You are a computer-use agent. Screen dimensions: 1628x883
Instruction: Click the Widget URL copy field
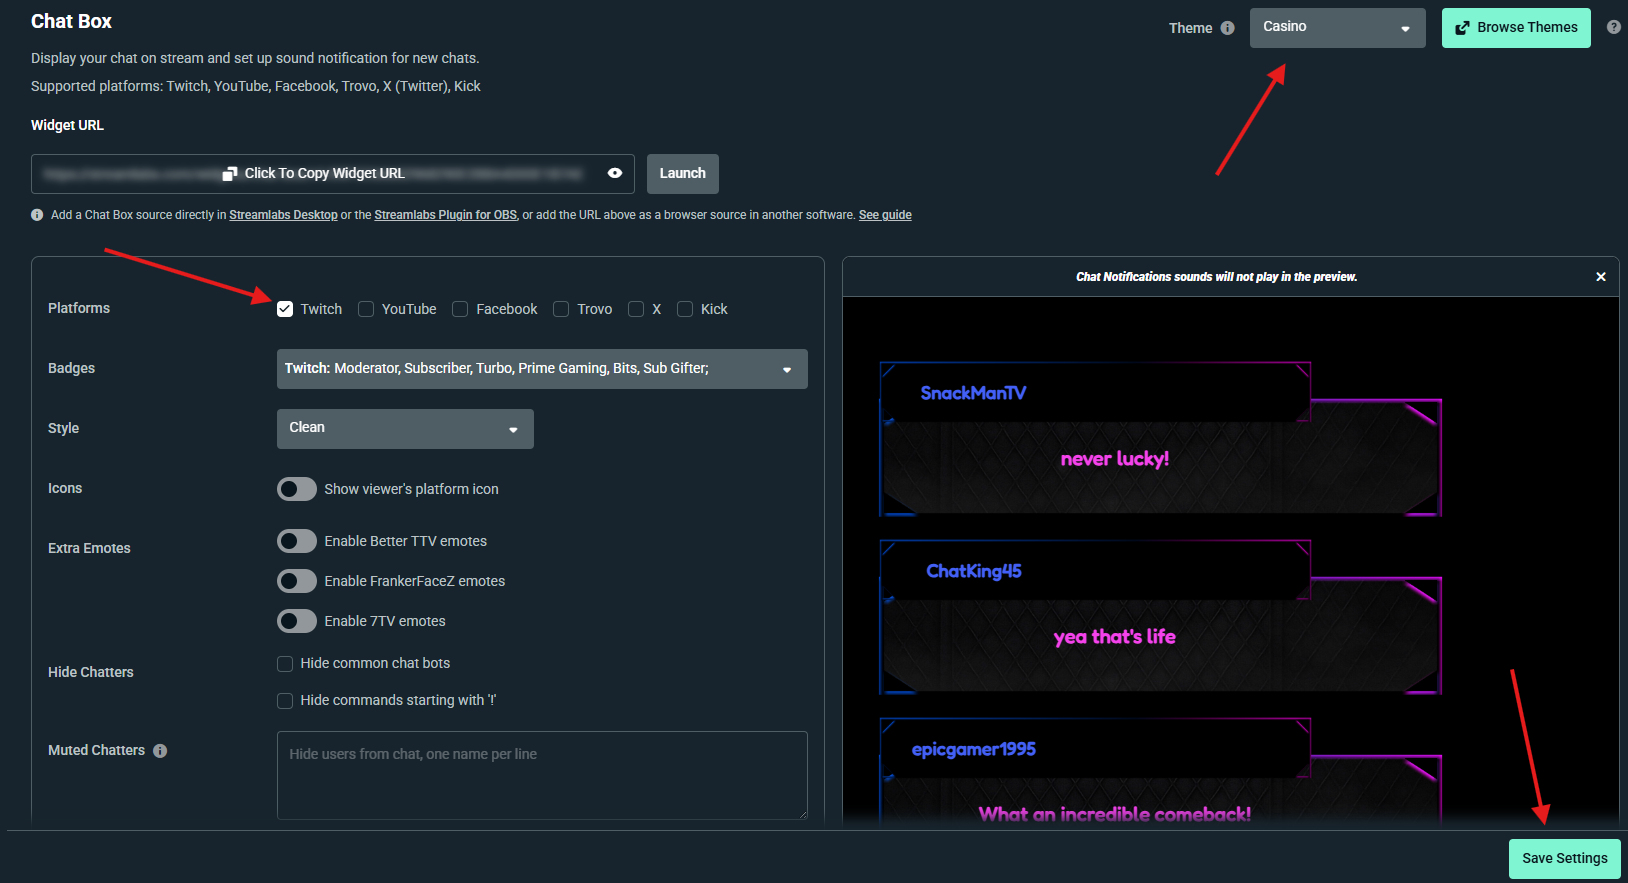(x=333, y=174)
